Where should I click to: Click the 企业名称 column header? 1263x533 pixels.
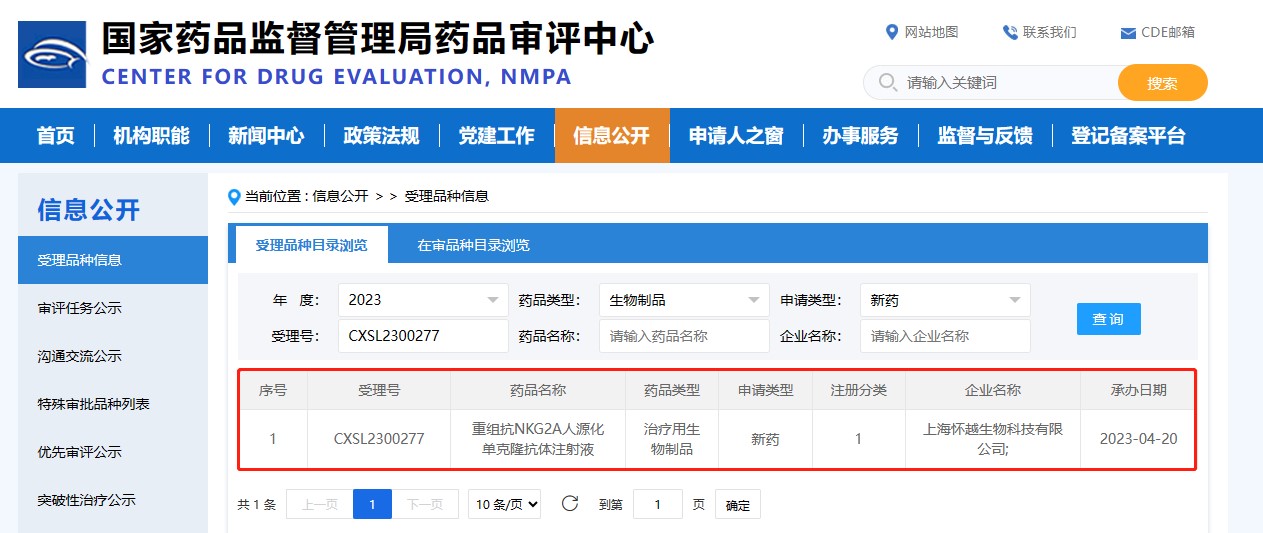pyautogui.click(x=993, y=390)
